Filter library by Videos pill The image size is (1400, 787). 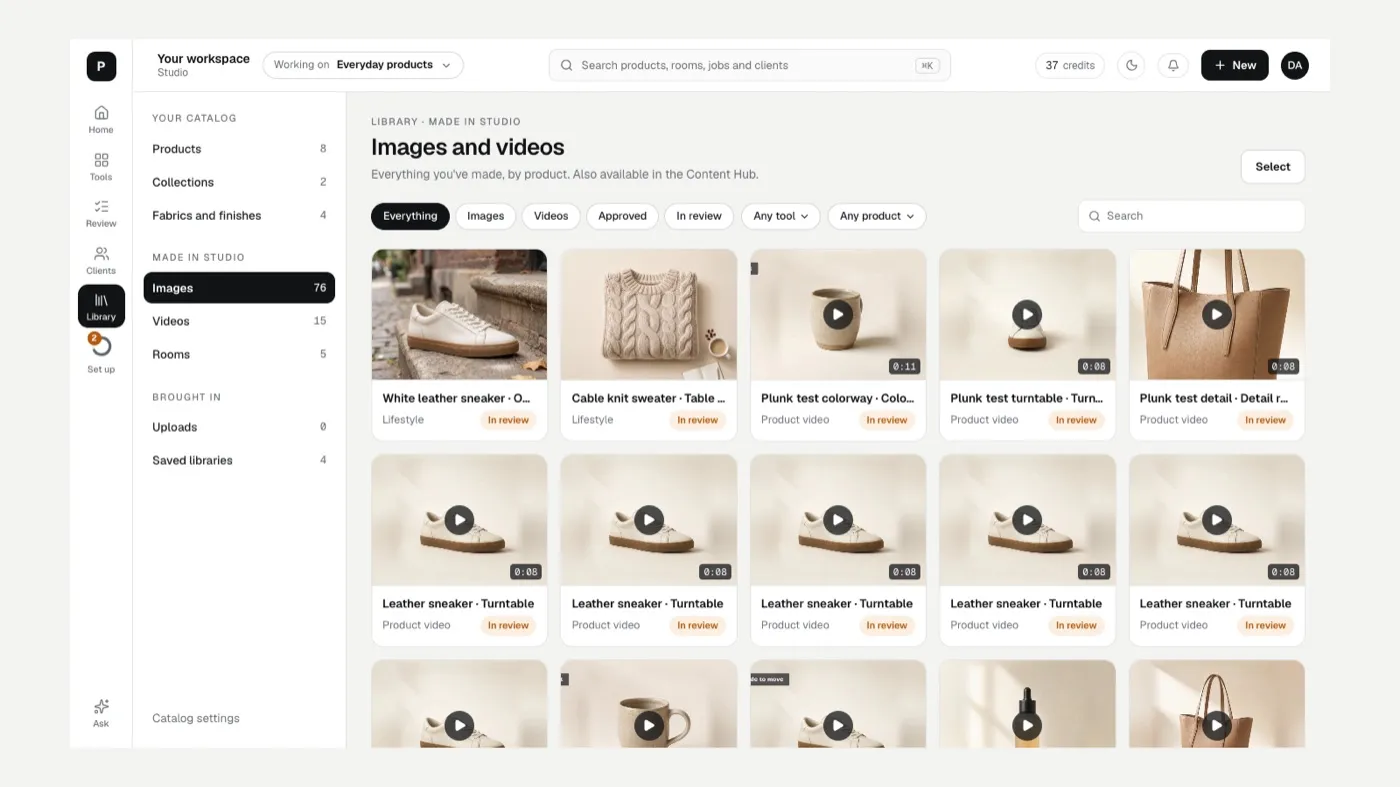(x=551, y=216)
